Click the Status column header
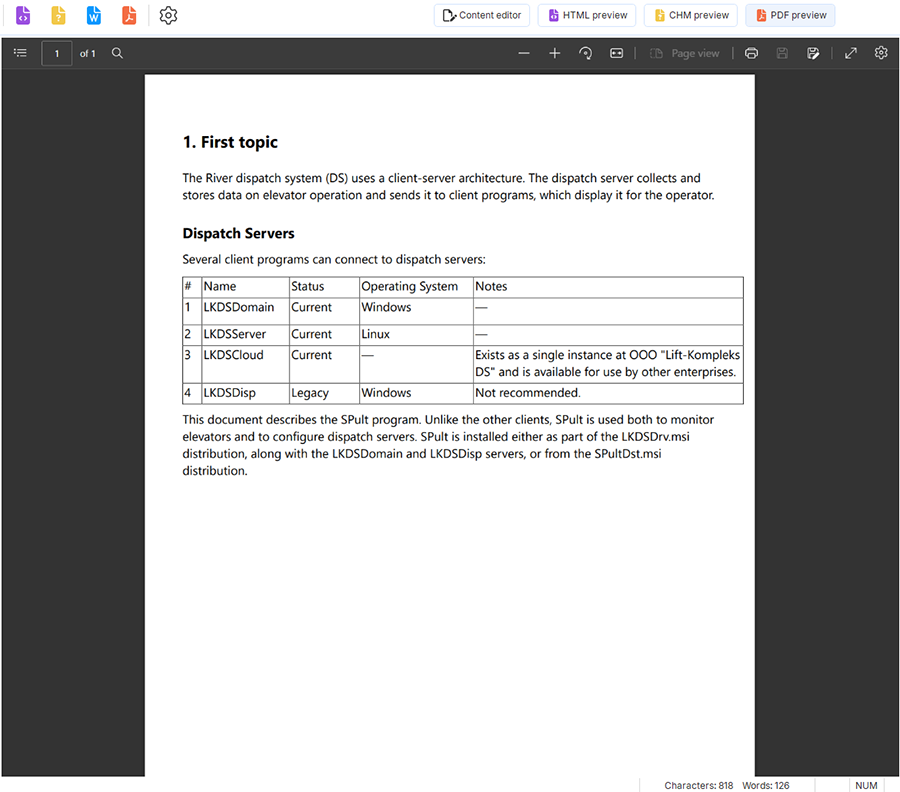Viewport: 900px width, 792px height. tap(324, 287)
